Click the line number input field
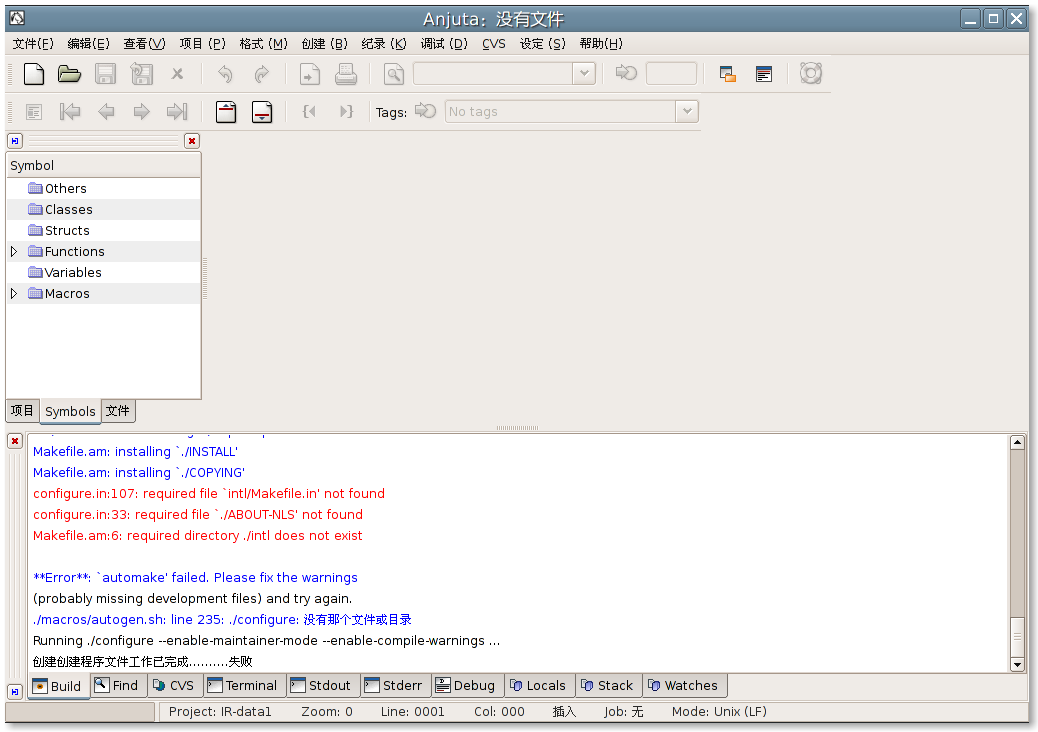Screen dimensions: 1038x732 [x=671, y=73]
